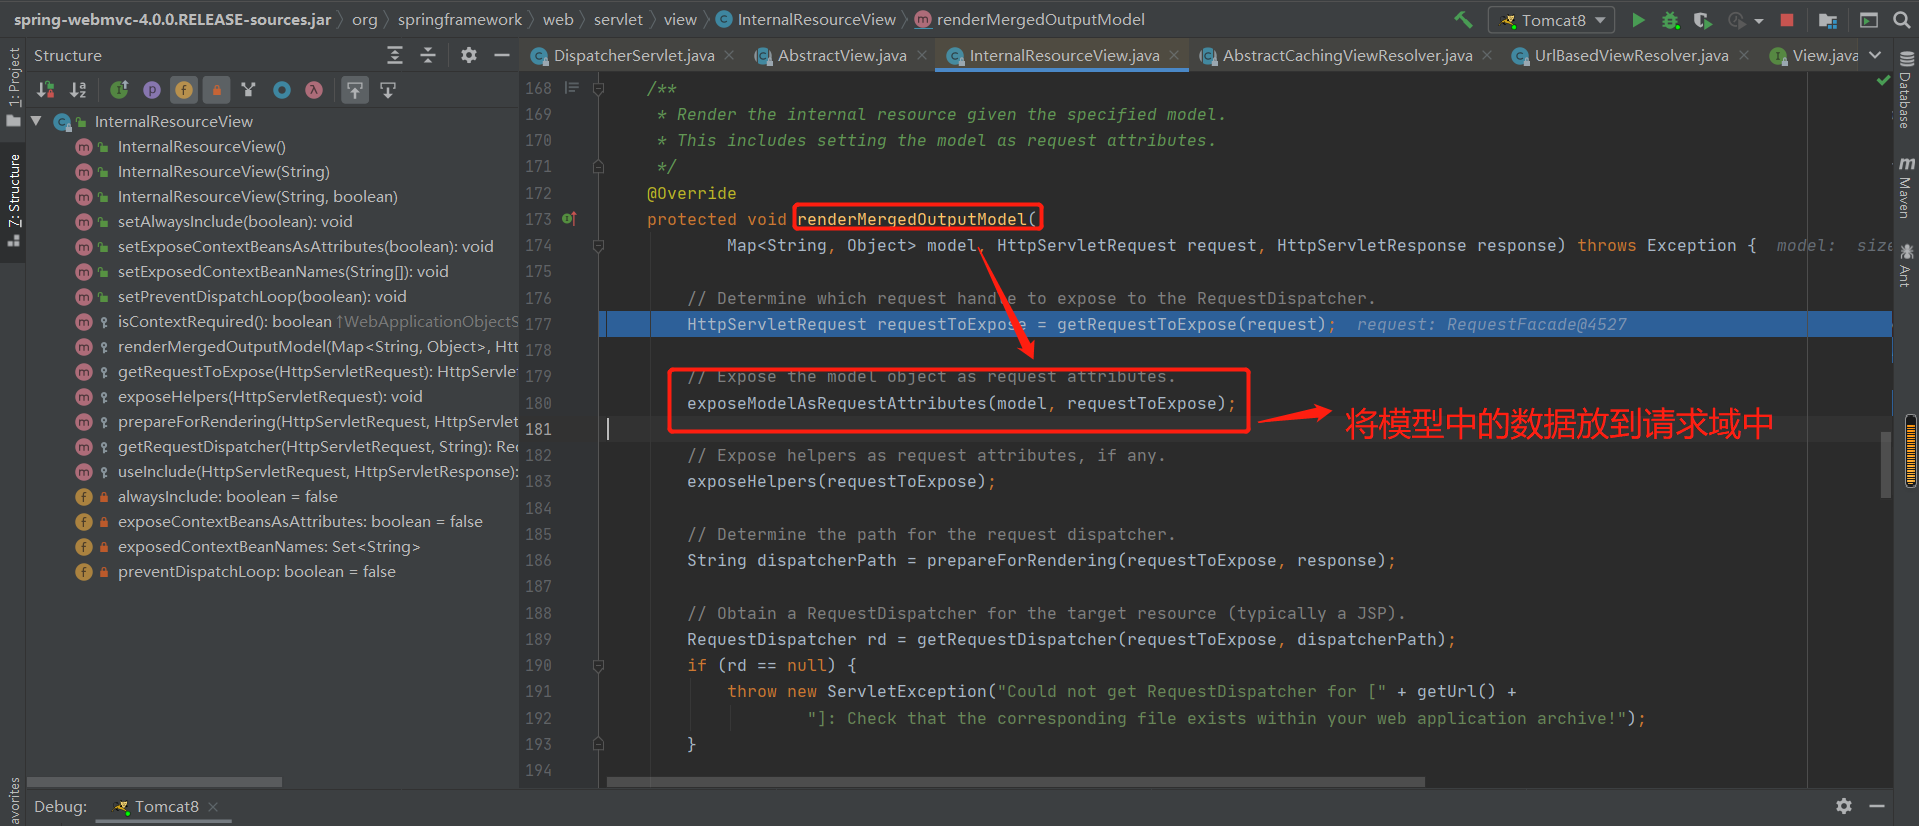Image resolution: width=1919 pixels, height=826 pixels.
Task: Click the spring-webmvc jar breadcrumb
Action: [x=172, y=19]
